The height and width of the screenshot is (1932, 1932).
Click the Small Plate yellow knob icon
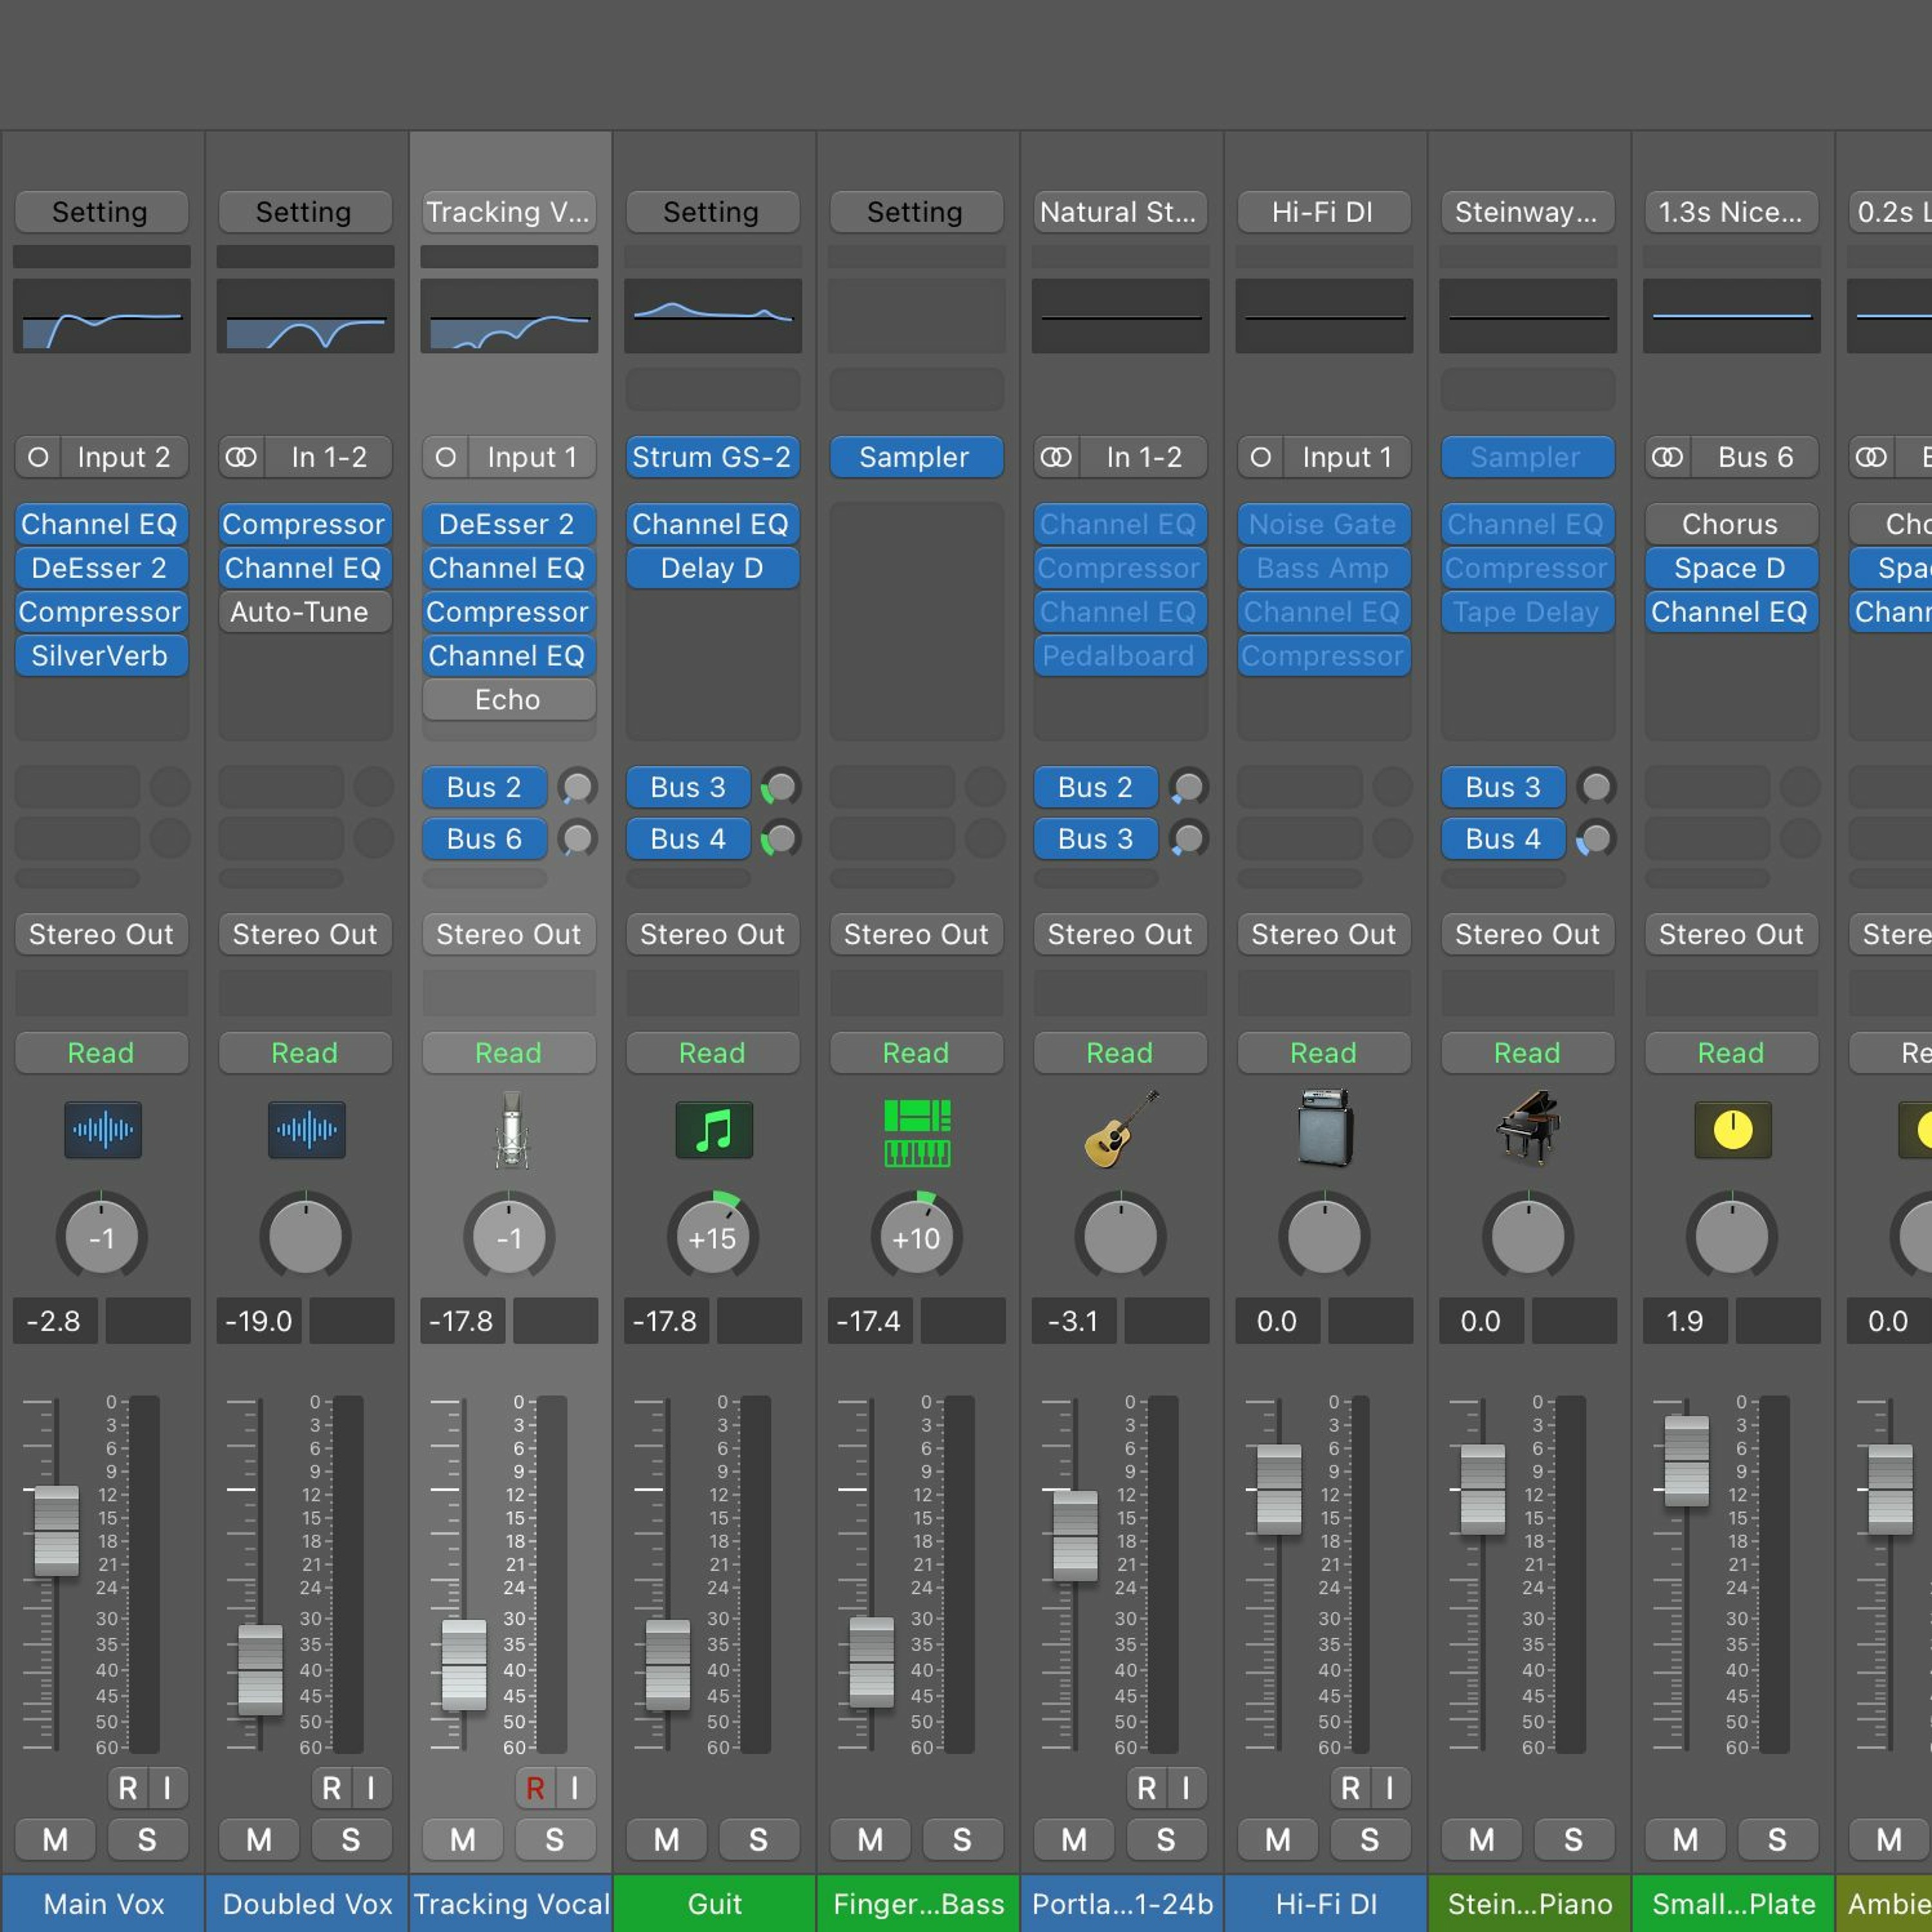coord(1732,1130)
